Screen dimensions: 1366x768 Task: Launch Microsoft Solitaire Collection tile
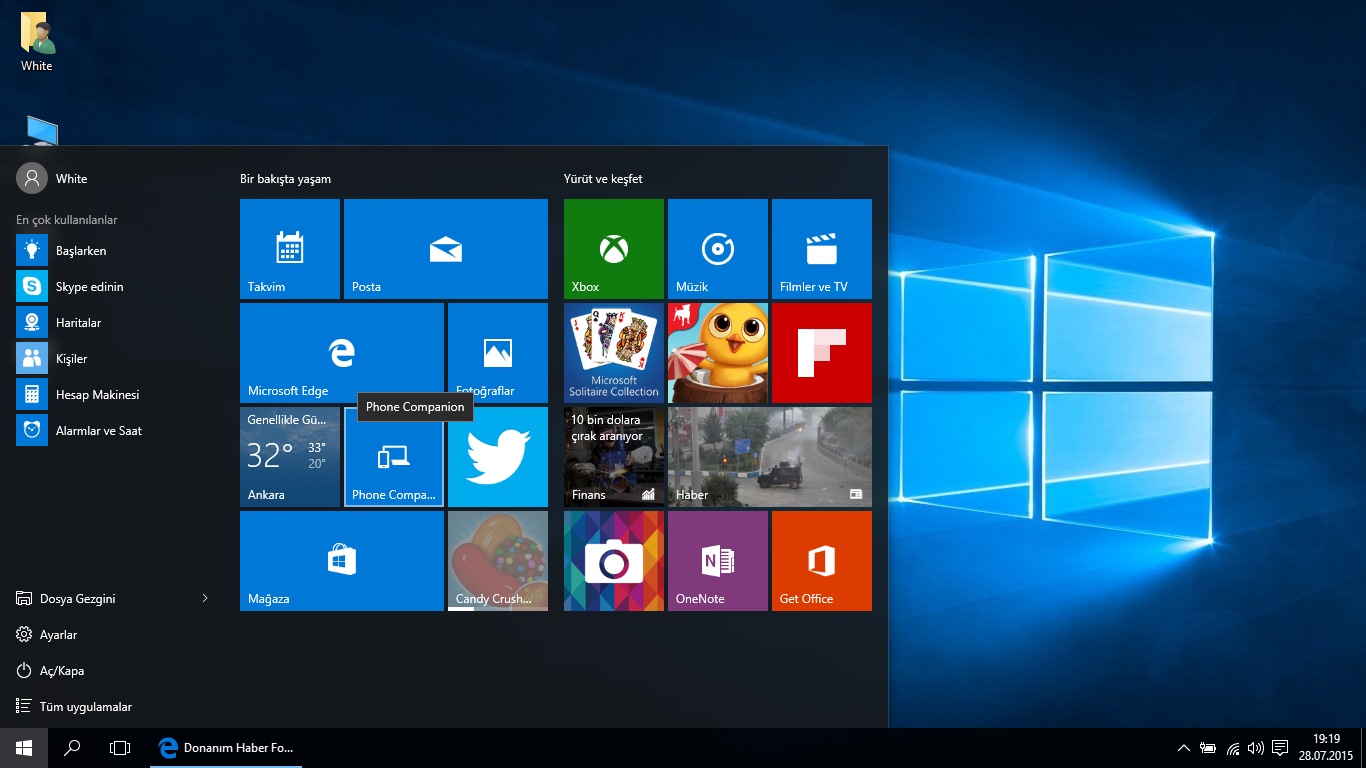click(614, 353)
